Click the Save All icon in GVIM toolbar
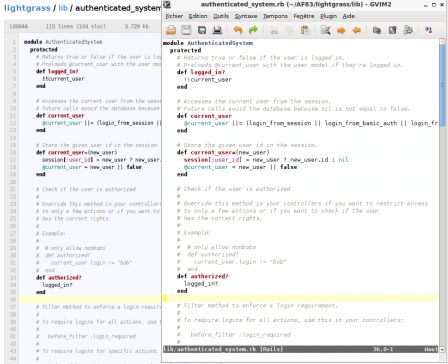The width and height of the screenshot is (448, 364). point(202,30)
